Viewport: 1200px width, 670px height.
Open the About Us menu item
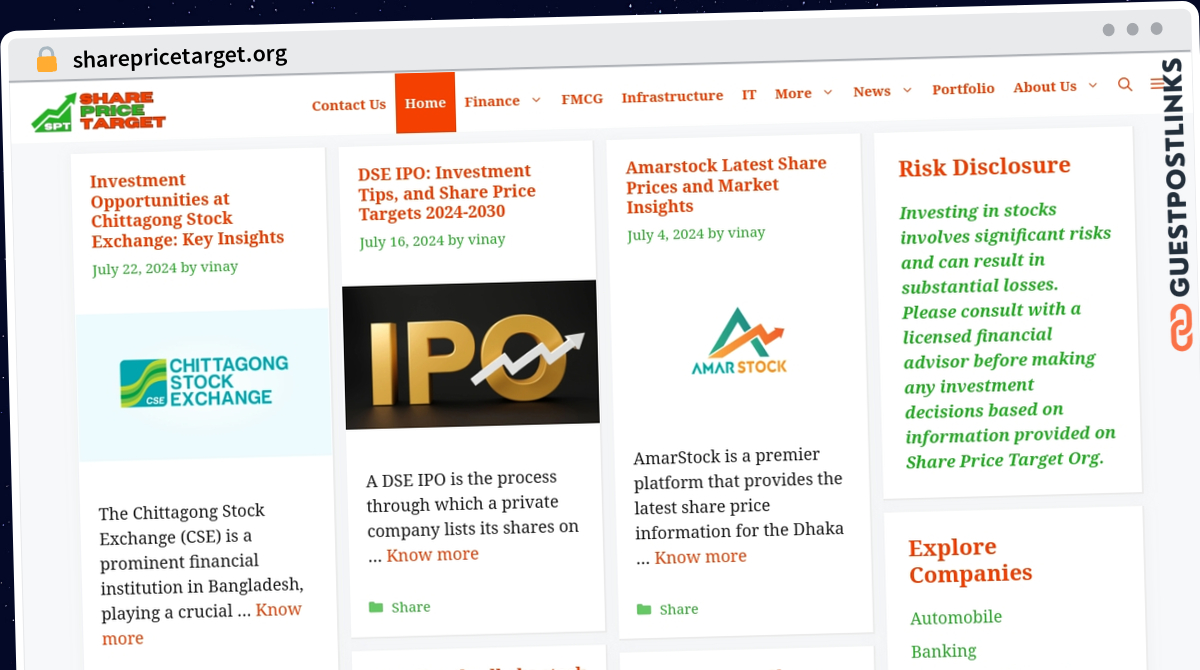[x=1045, y=87]
